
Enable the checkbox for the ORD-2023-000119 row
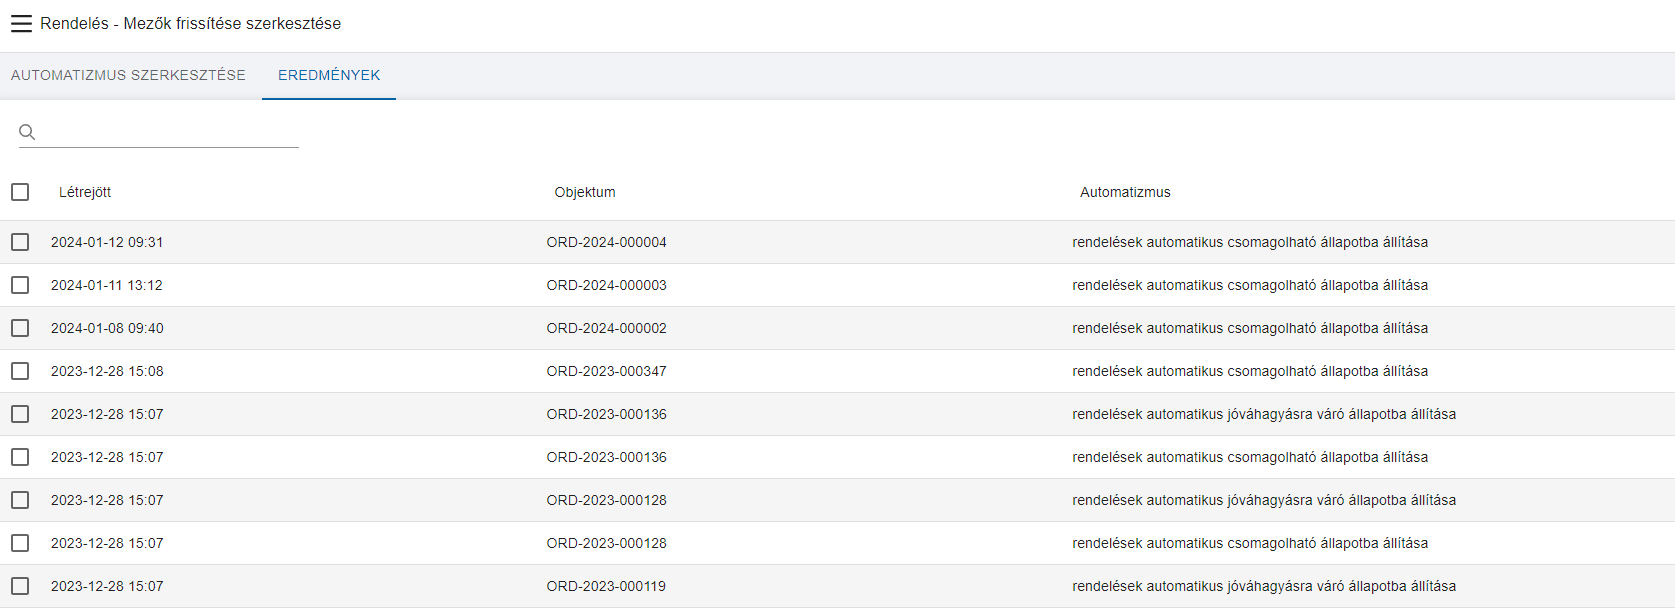pos(20,586)
